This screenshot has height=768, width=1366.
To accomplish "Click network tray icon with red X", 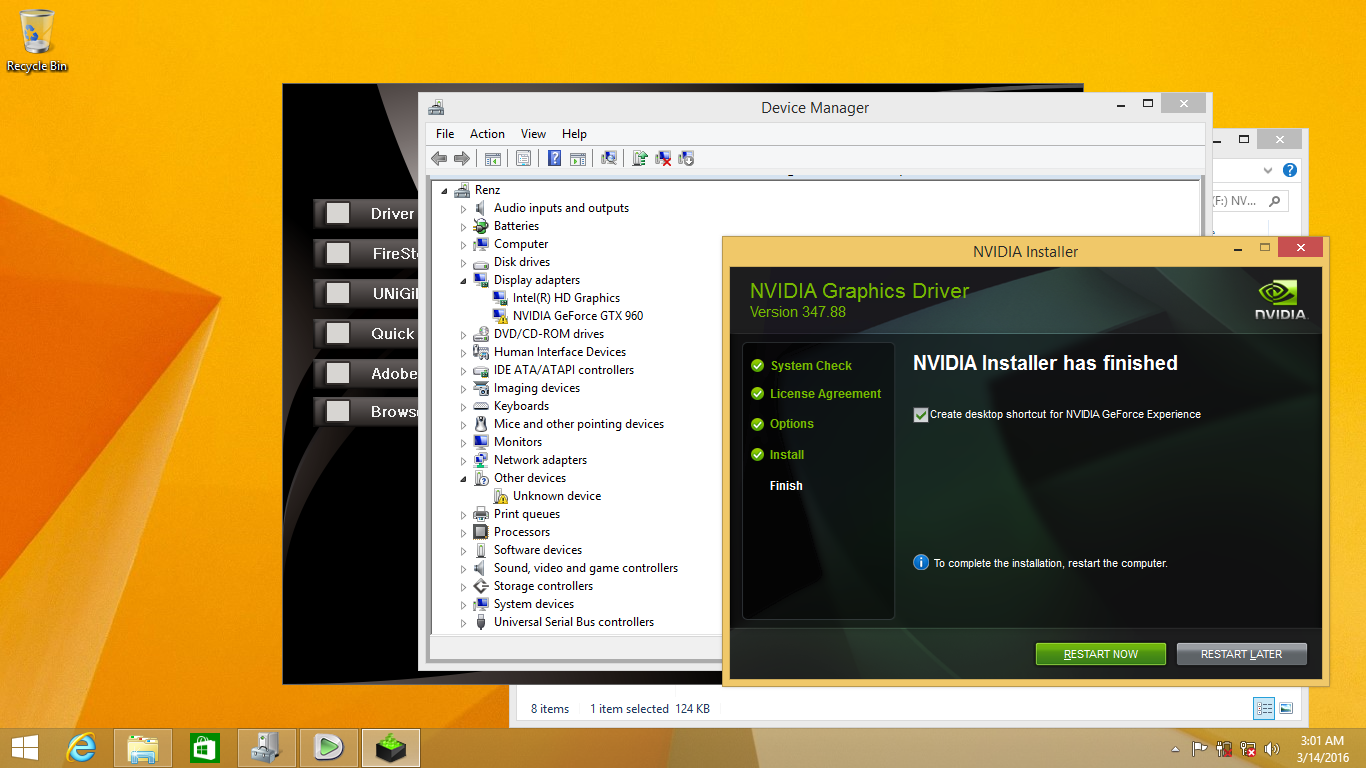I will (x=1248, y=748).
